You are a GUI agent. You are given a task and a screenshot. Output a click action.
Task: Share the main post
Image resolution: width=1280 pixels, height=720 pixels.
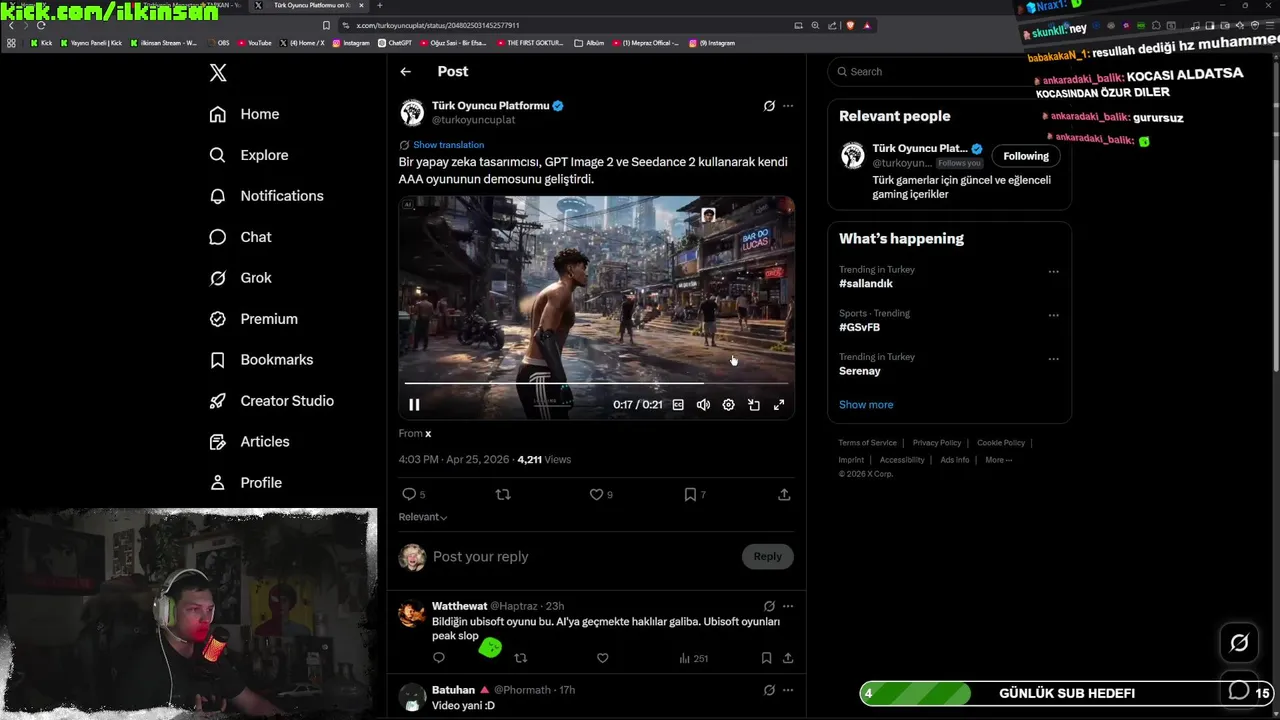pyautogui.click(x=784, y=495)
